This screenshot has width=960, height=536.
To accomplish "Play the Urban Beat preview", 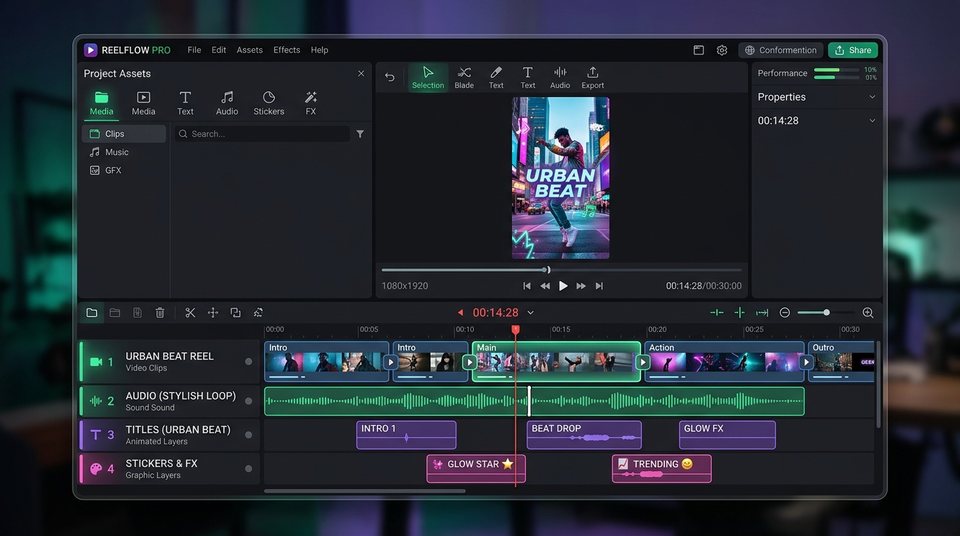I will click(563, 286).
